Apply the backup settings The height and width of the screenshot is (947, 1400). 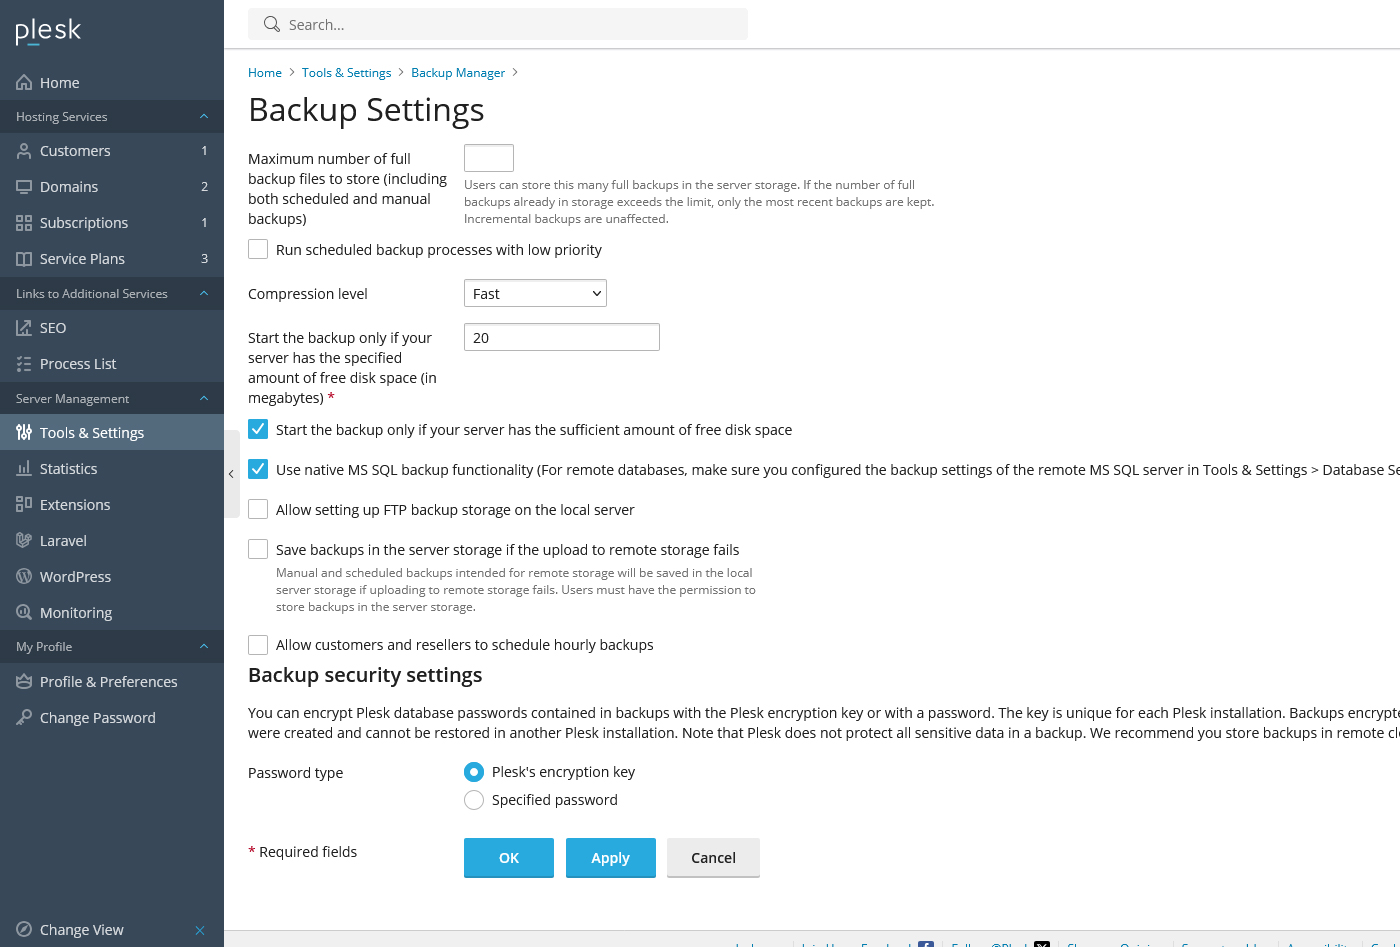point(610,857)
